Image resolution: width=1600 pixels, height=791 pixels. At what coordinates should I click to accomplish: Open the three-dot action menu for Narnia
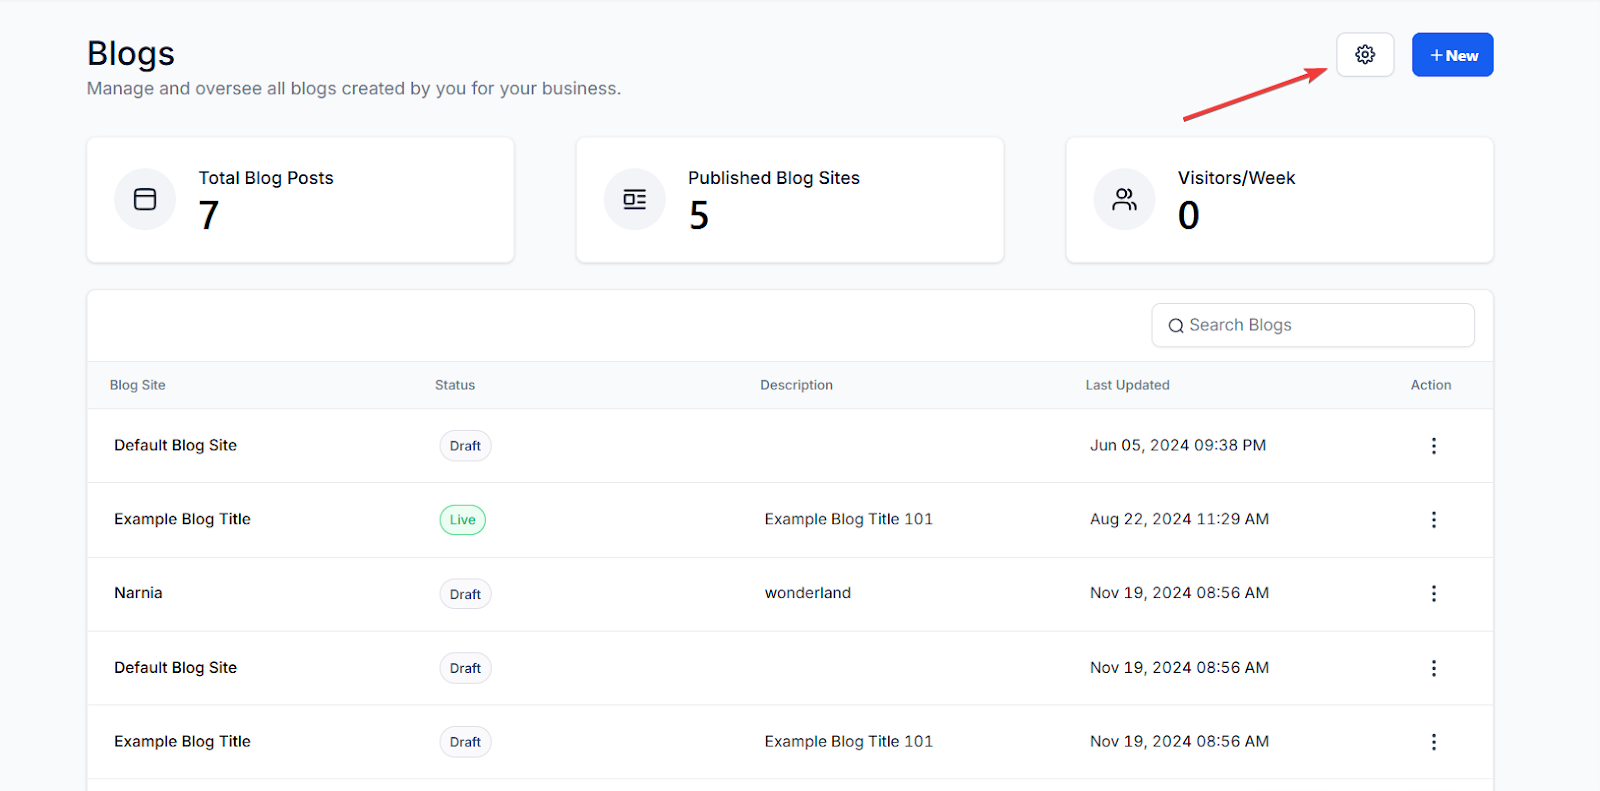(x=1433, y=594)
